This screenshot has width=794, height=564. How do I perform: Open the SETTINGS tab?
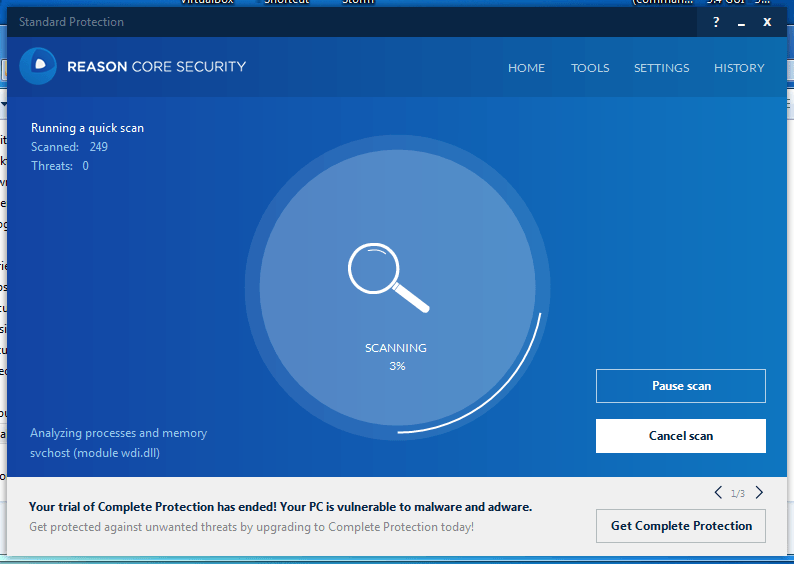(661, 68)
